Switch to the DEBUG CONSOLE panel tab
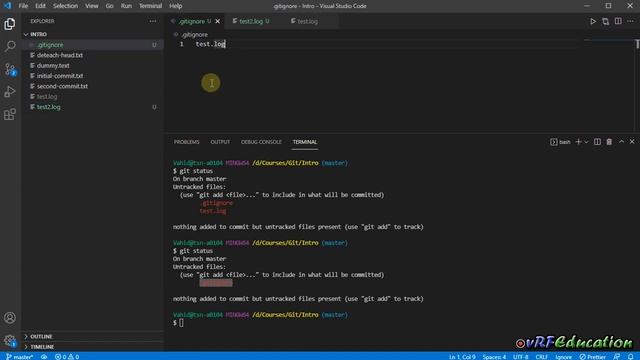Screen dimensions: 640x360 (261, 142)
